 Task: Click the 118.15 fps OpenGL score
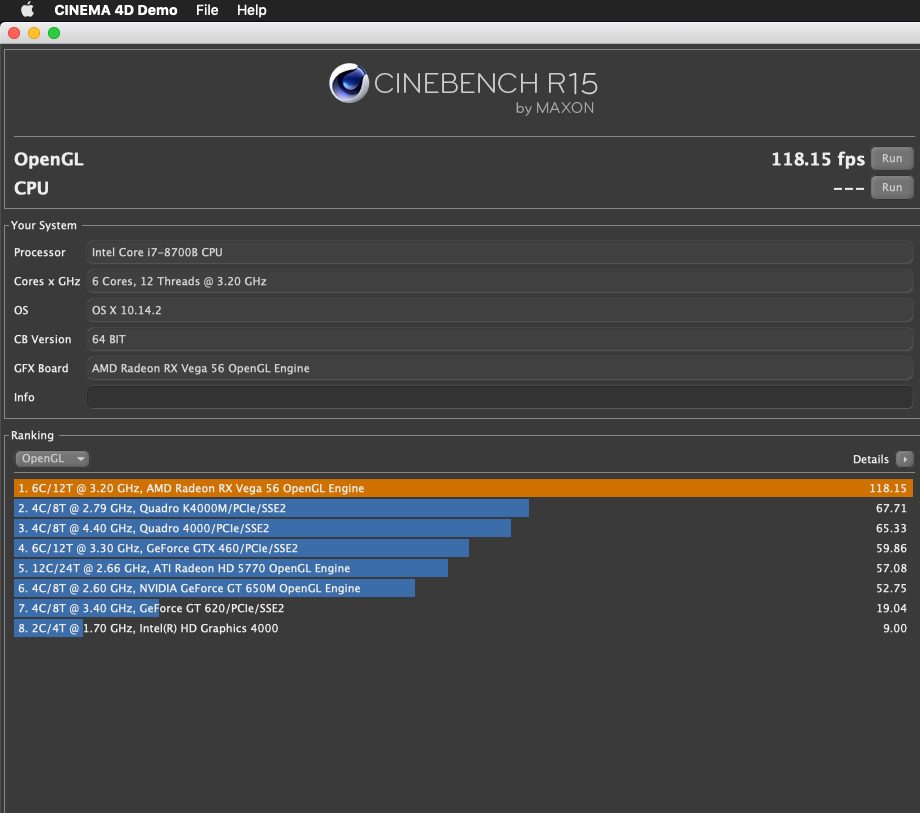coord(817,159)
